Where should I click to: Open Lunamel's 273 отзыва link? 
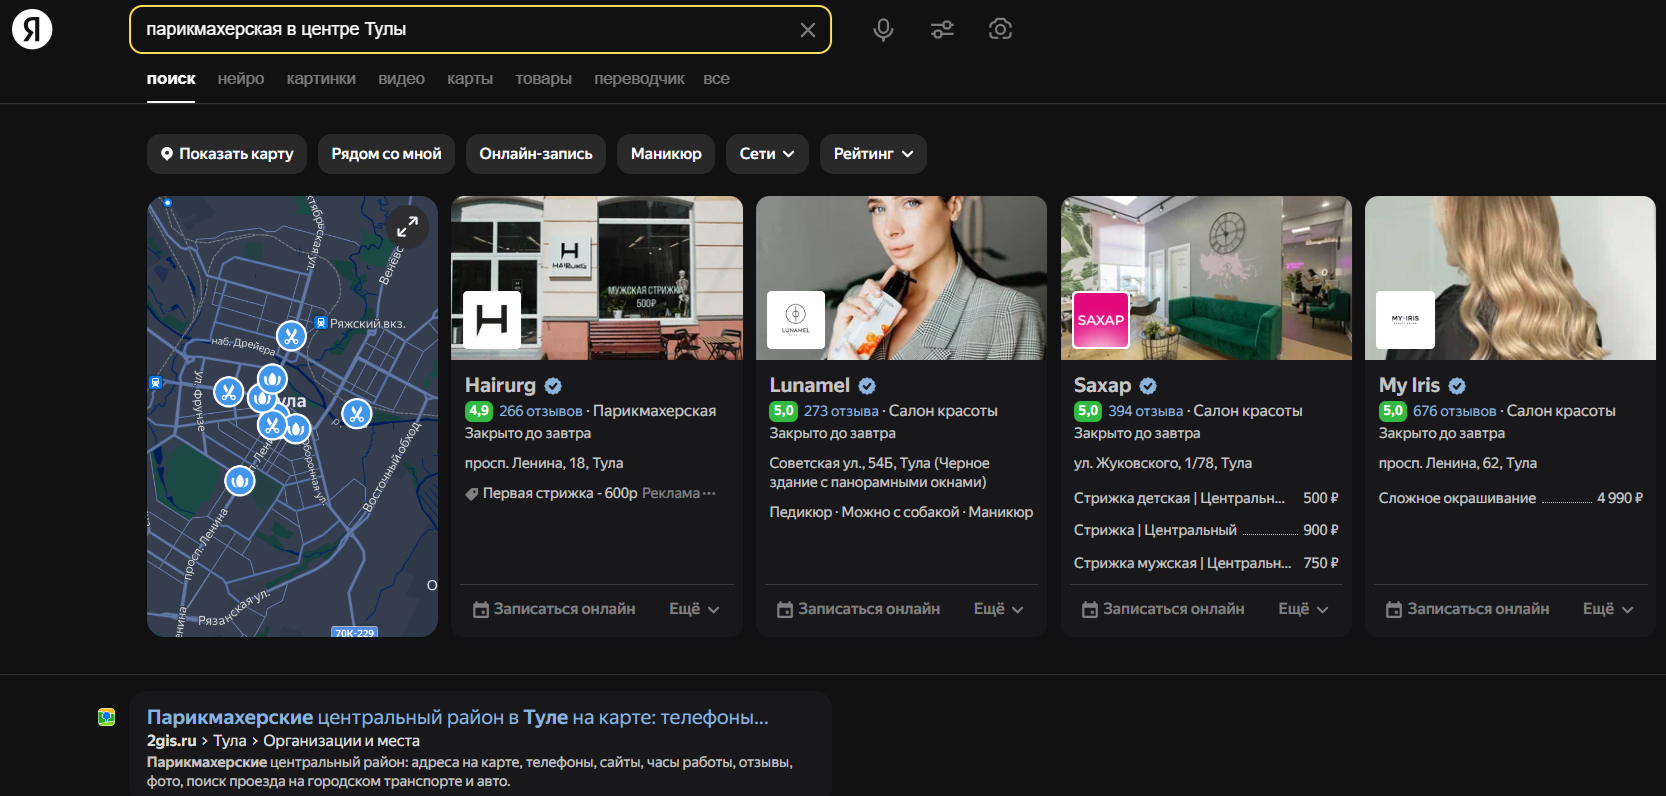(x=841, y=411)
